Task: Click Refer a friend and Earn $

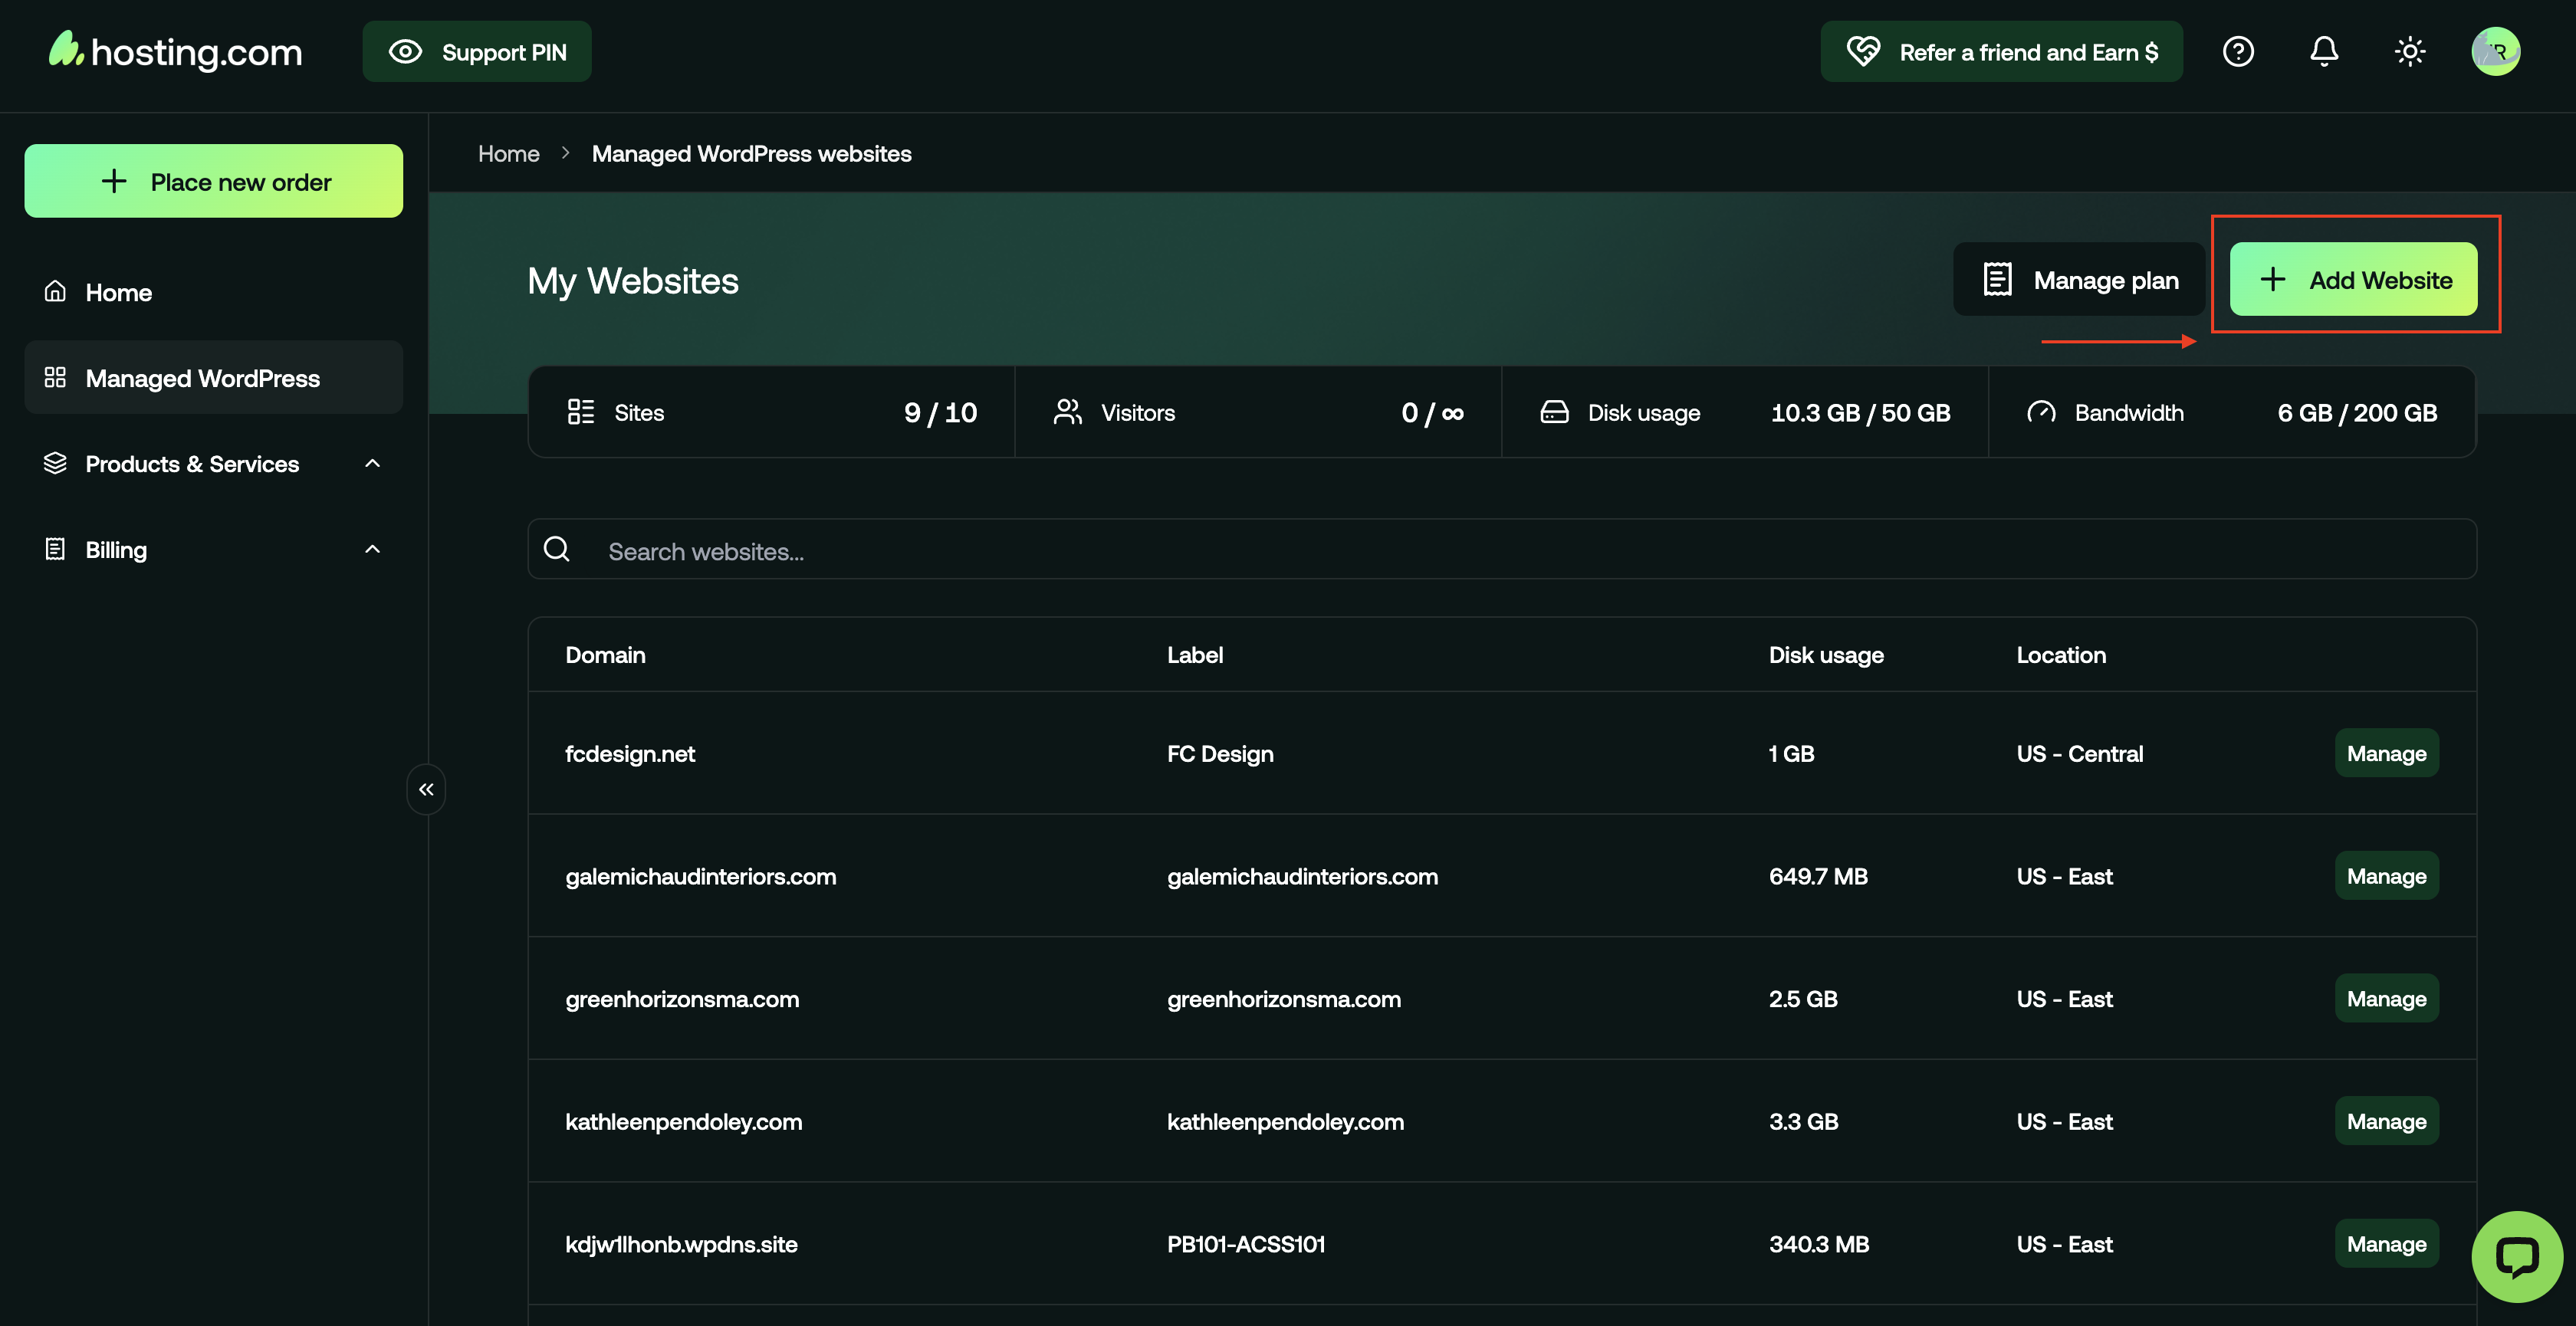Action: pos(2001,52)
